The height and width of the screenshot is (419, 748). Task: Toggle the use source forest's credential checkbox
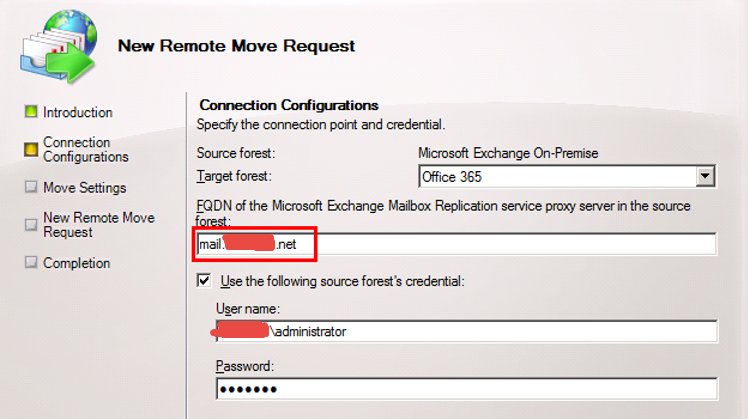pyautogui.click(x=204, y=283)
